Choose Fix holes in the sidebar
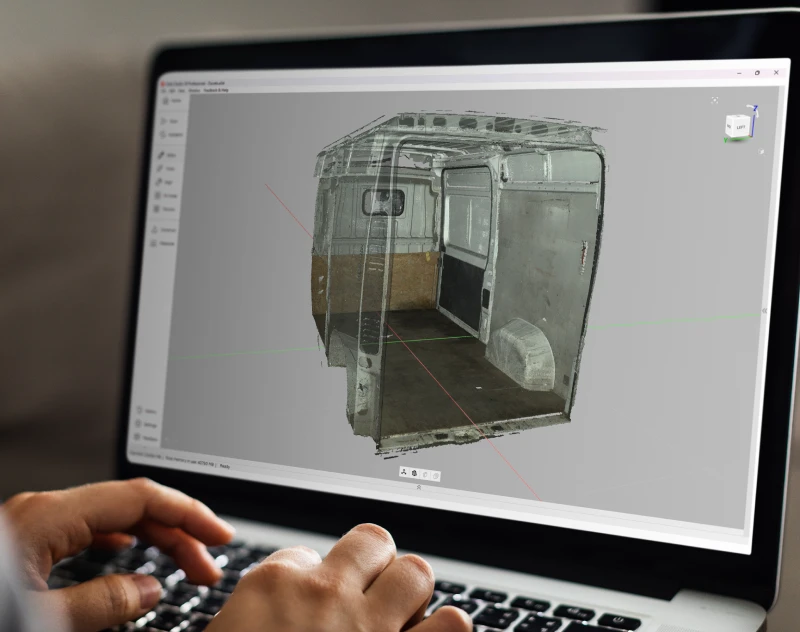This screenshot has height=632, width=800. (x=166, y=195)
